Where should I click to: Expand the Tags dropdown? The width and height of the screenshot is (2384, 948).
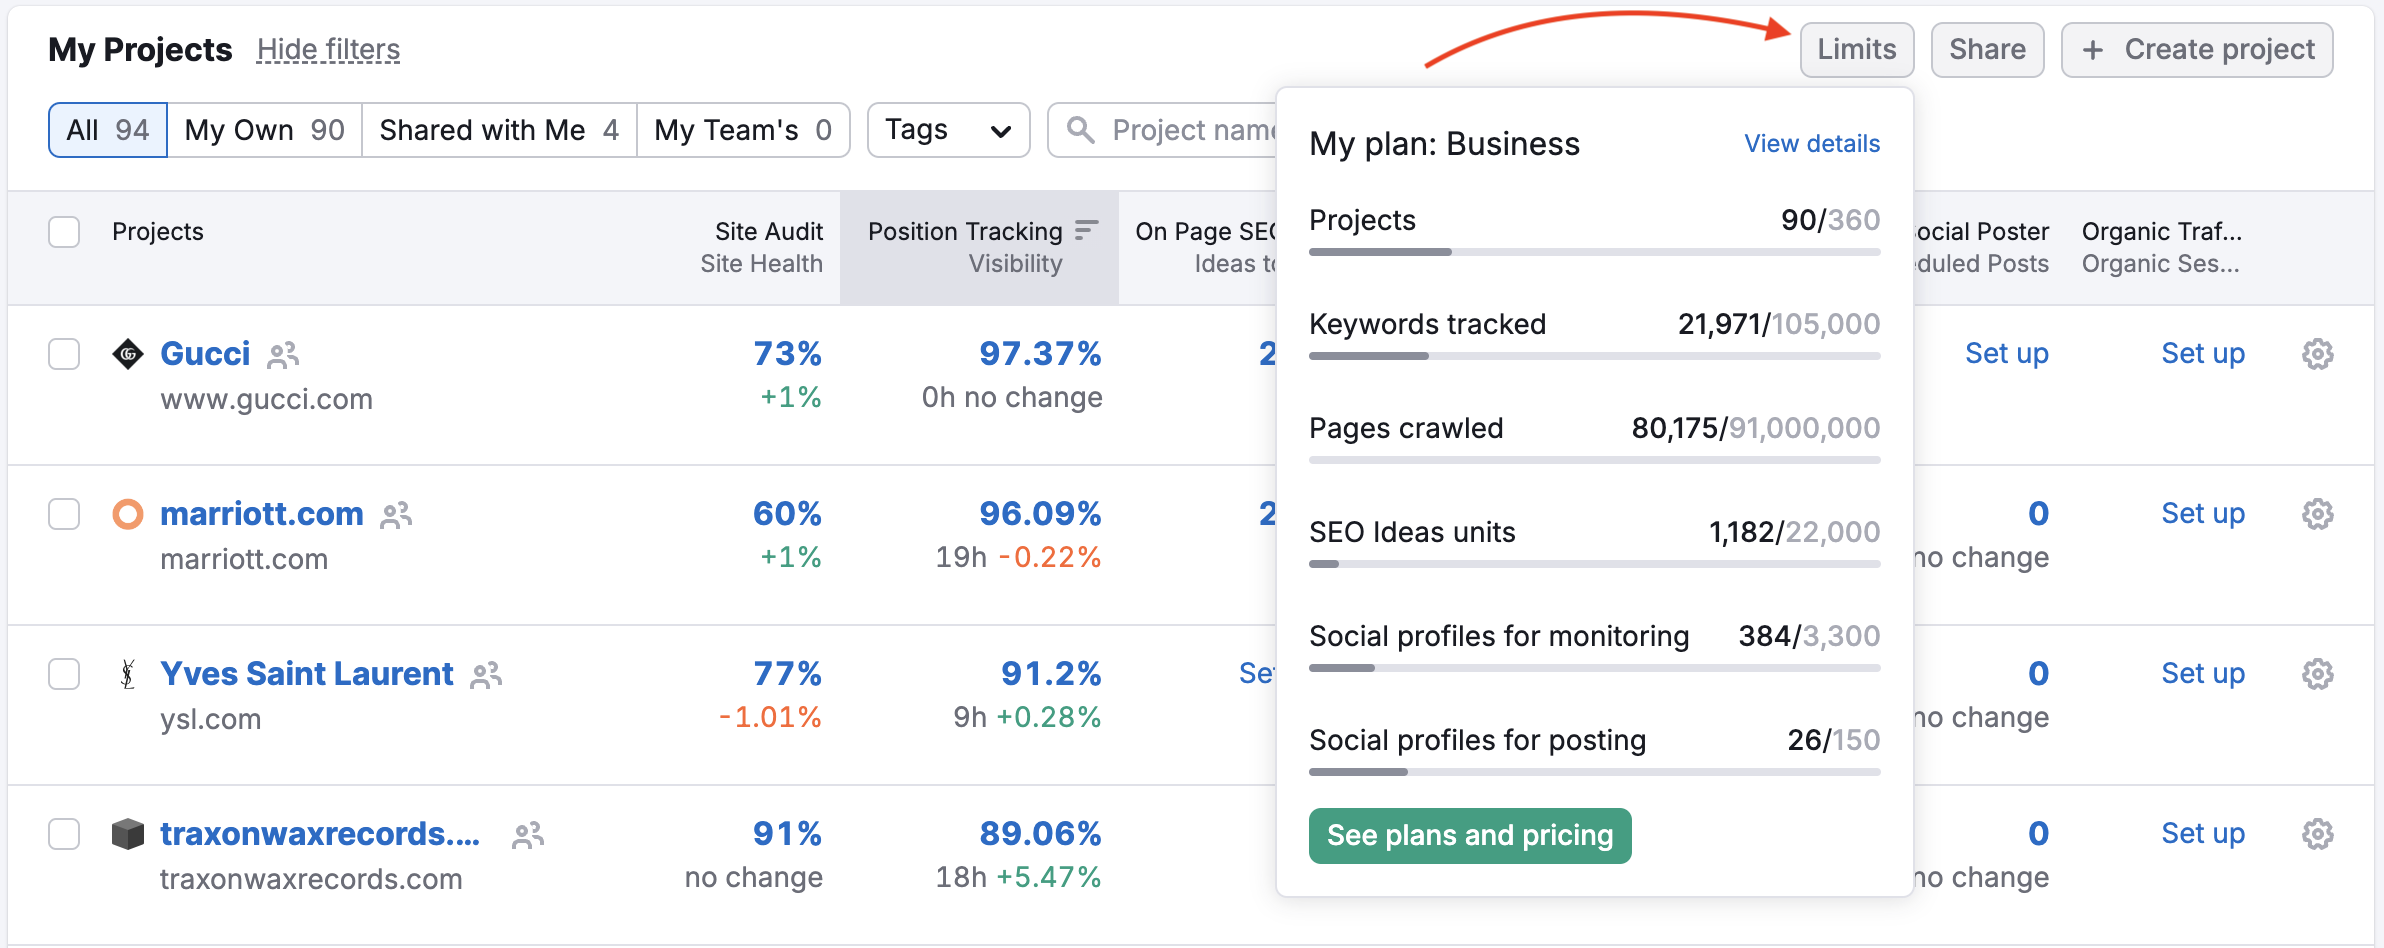pyautogui.click(x=948, y=130)
